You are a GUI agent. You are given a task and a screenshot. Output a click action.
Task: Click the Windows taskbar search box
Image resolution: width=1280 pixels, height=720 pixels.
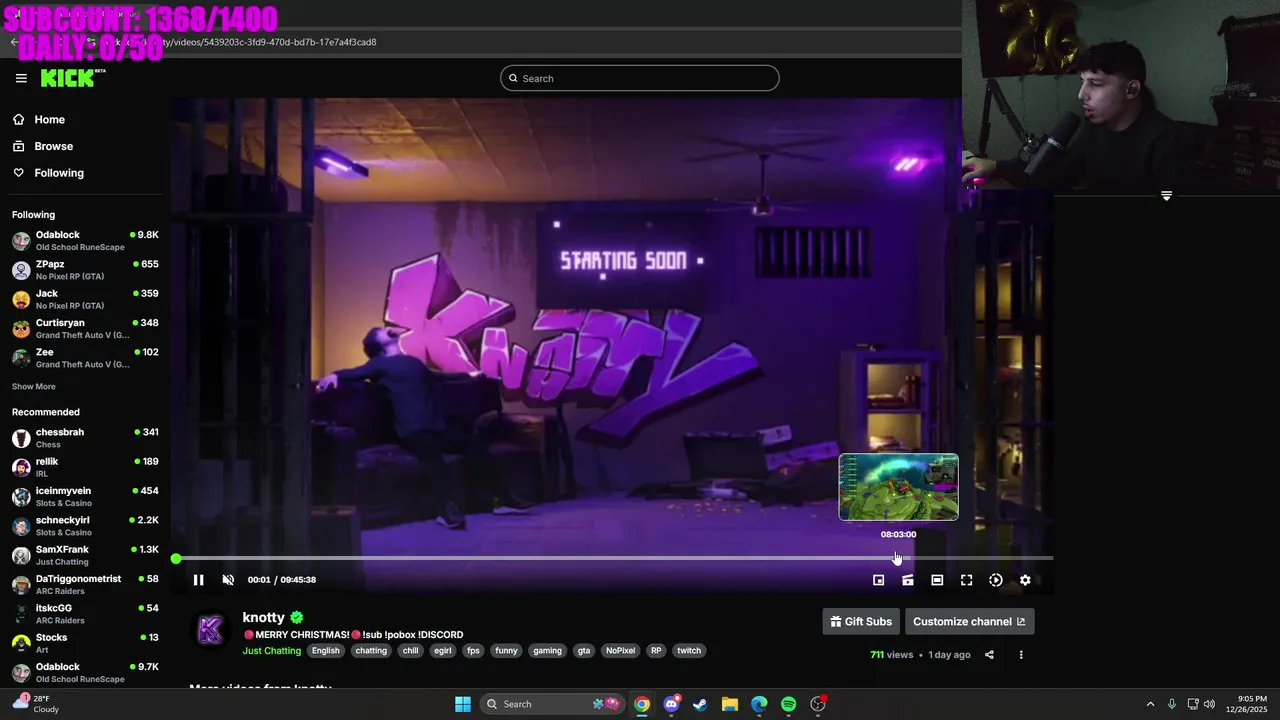pos(551,704)
